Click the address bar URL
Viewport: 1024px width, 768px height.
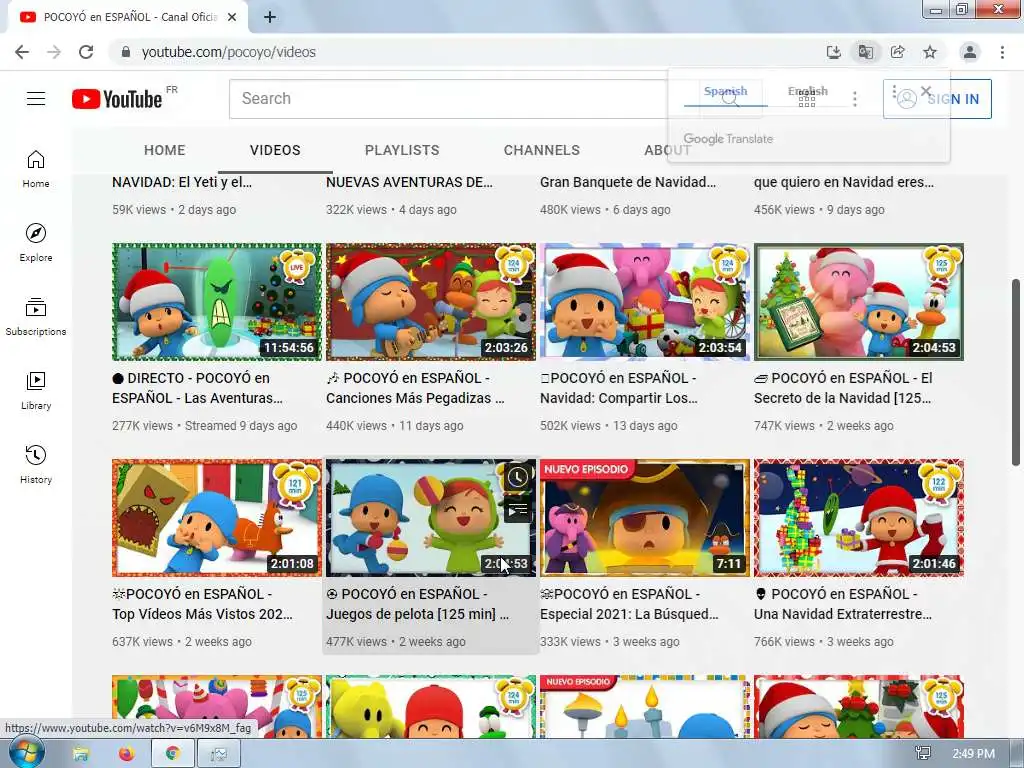click(229, 52)
